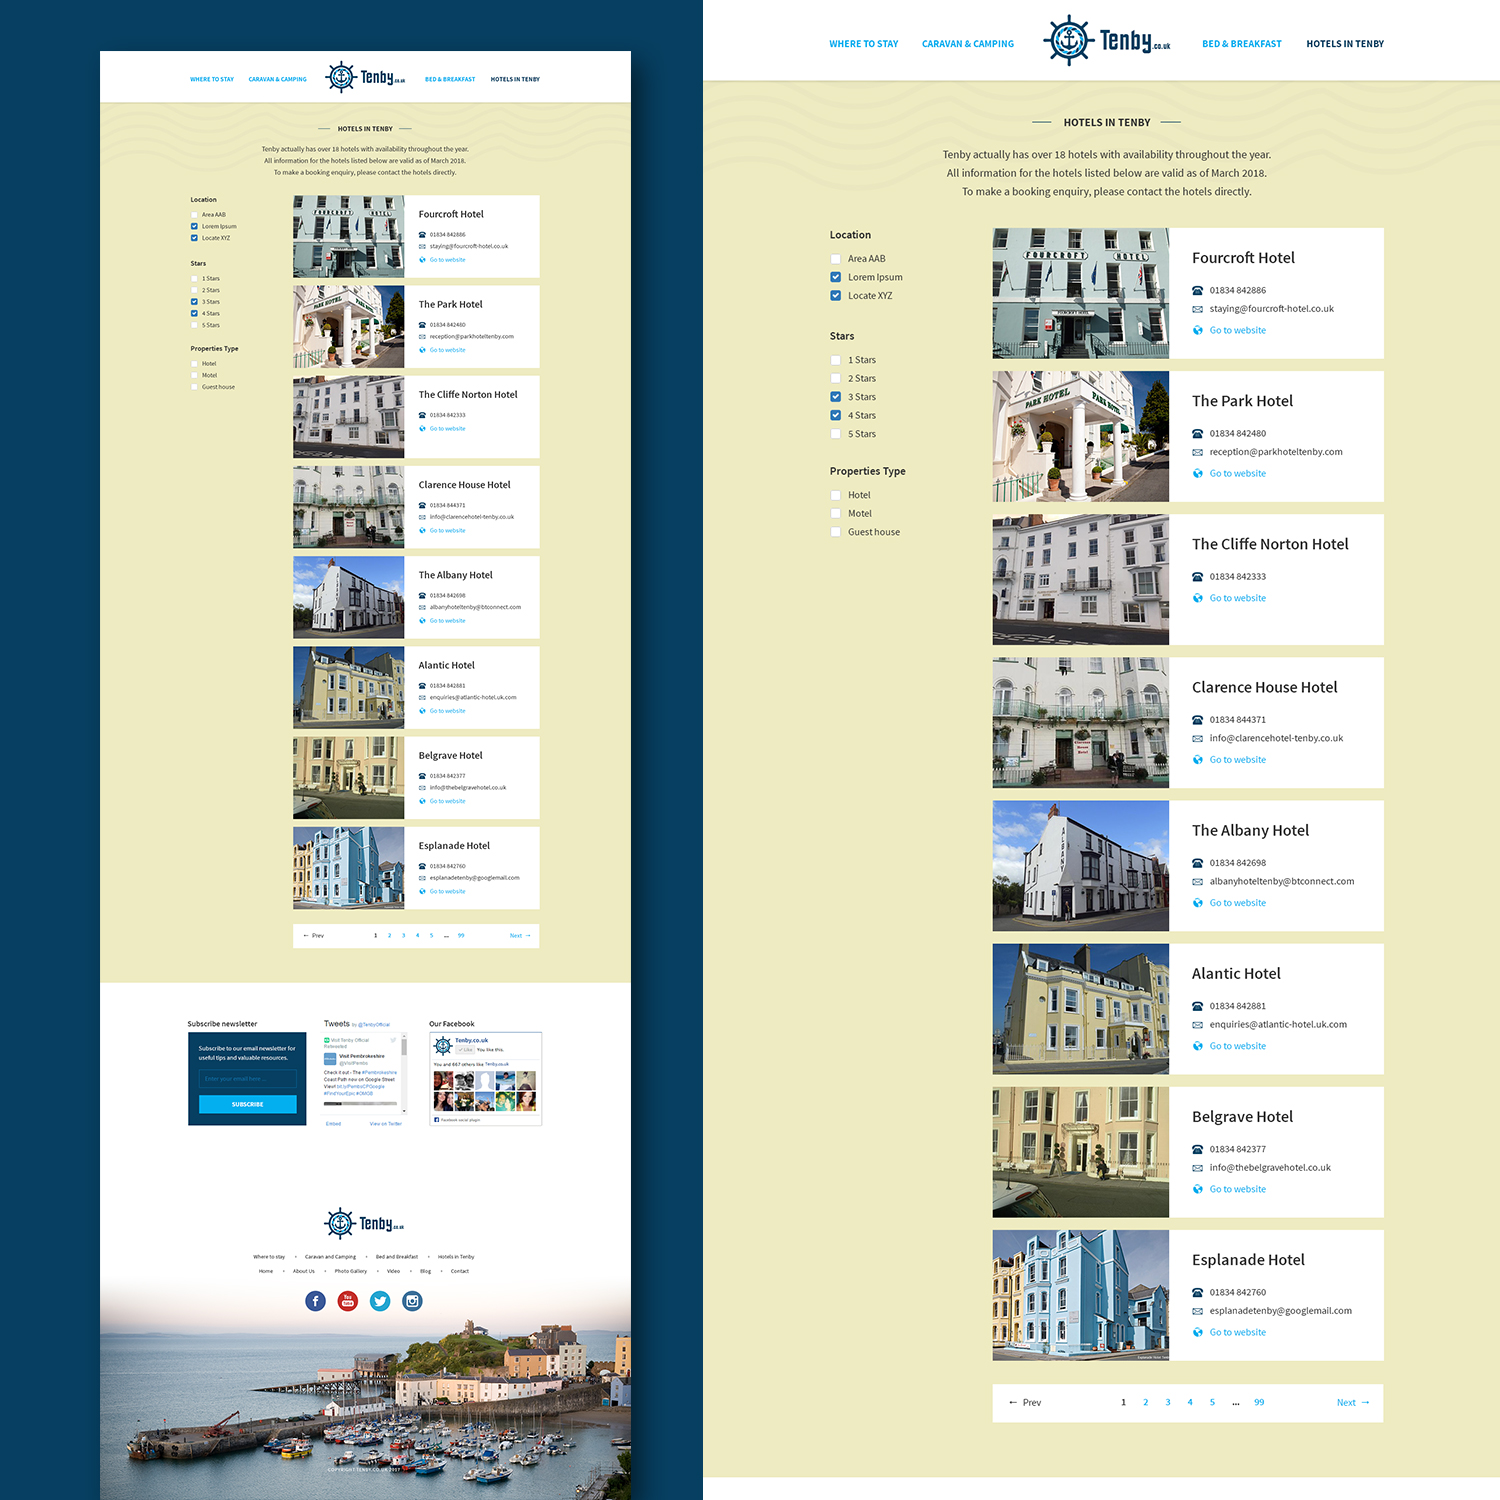This screenshot has width=1500, height=1500.
Task: Open the Instagram social icon in the footer
Action: pos(412,1301)
